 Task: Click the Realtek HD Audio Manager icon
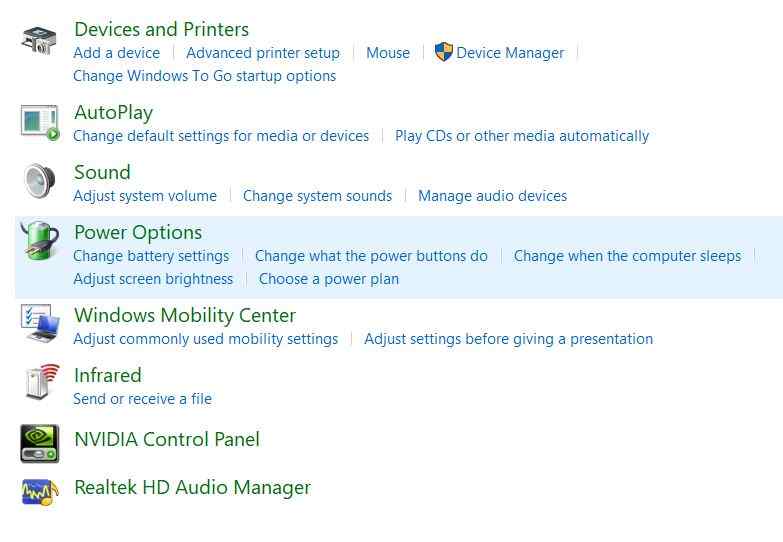click(x=40, y=491)
